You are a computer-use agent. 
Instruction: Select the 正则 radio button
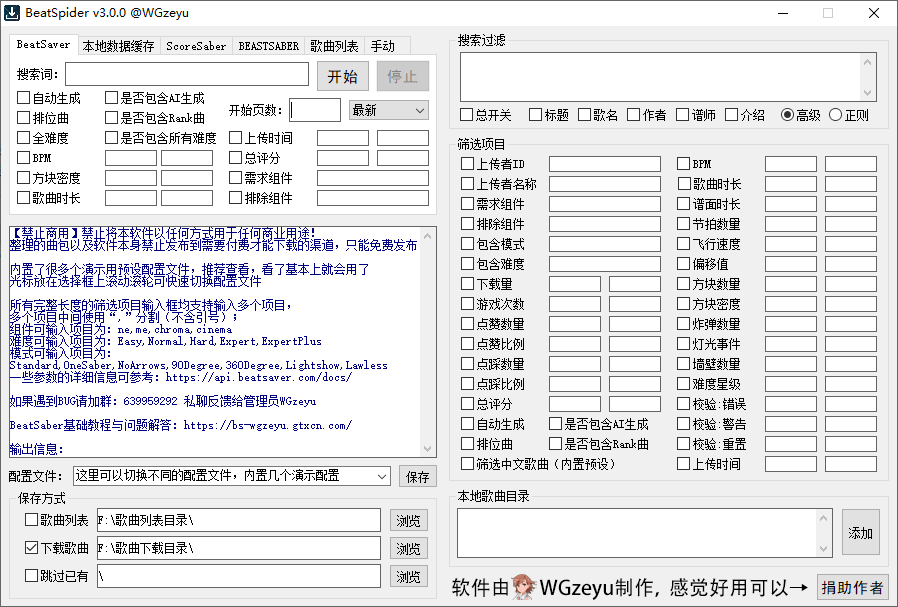[x=836, y=115]
